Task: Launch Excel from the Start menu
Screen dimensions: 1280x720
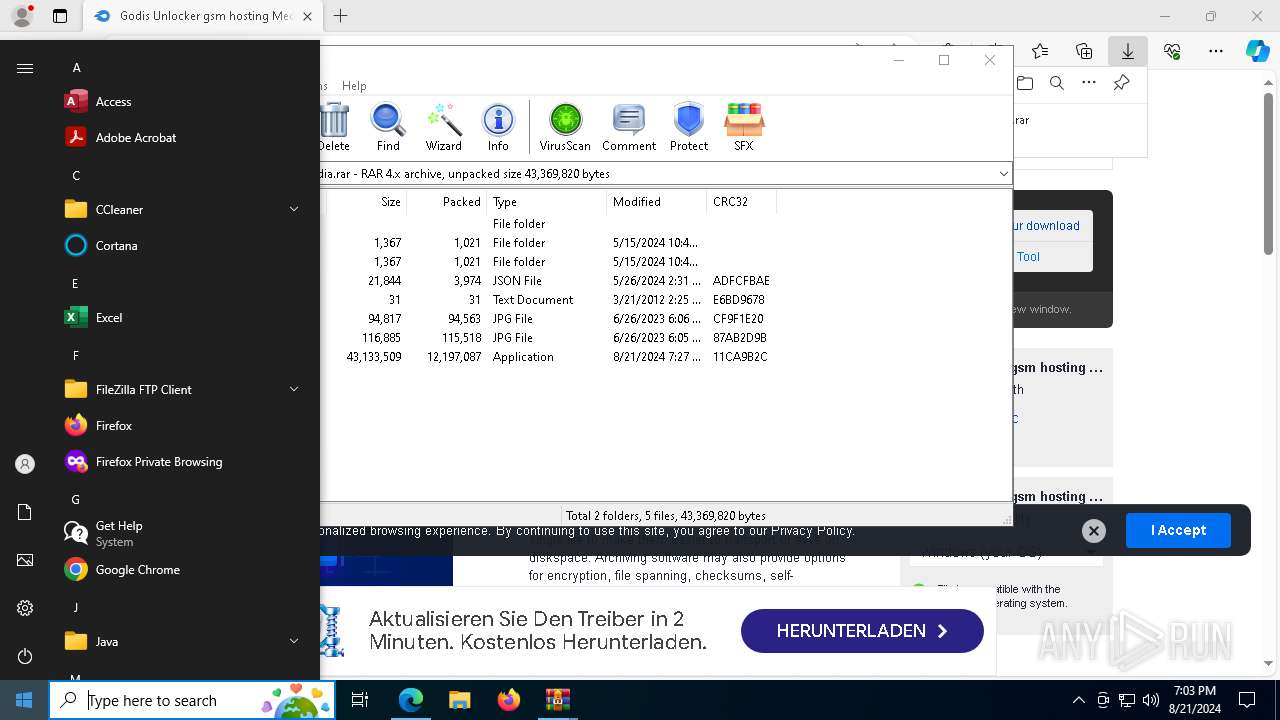Action: (x=185, y=318)
